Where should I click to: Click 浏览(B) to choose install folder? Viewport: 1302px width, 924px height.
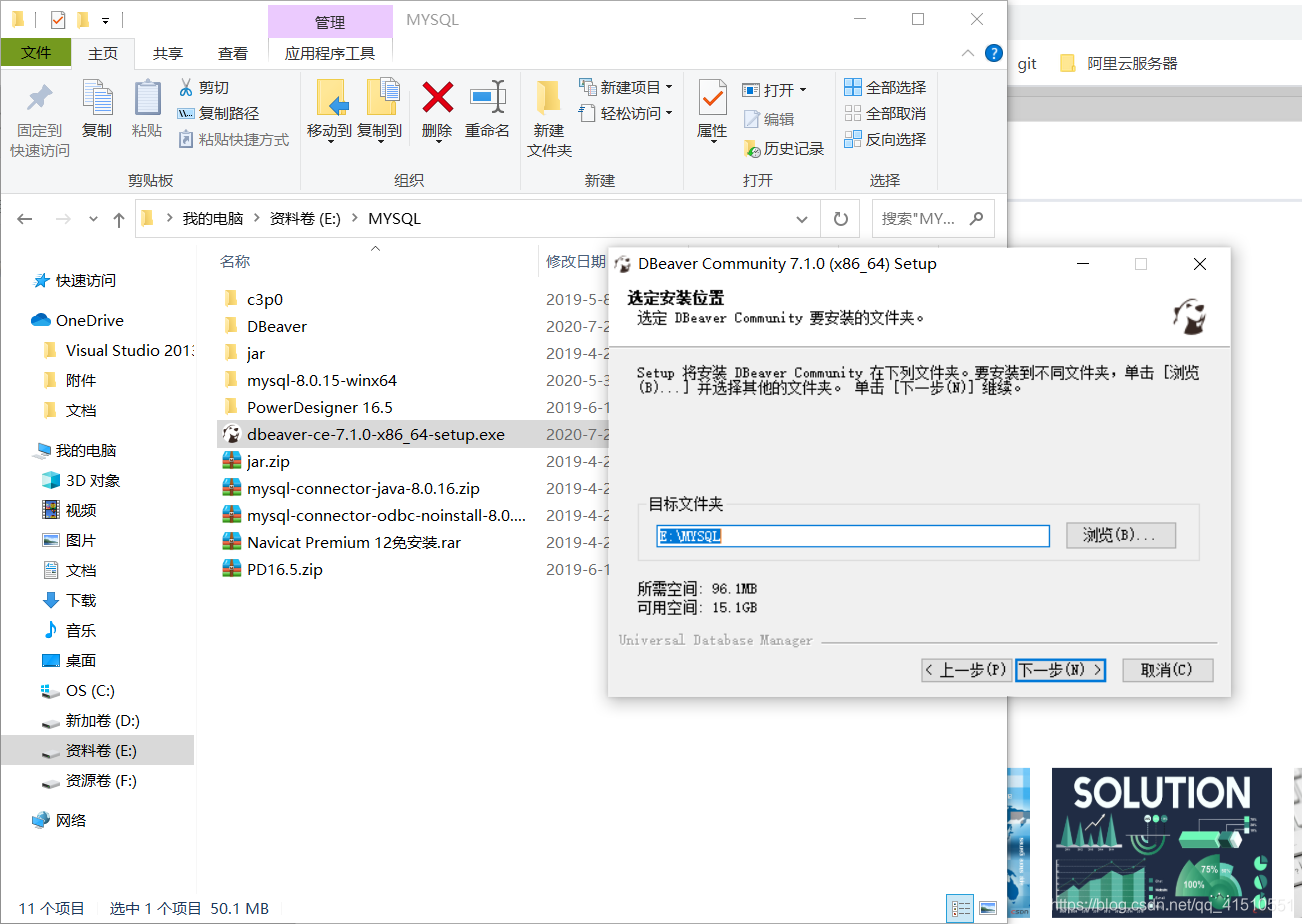(x=1120, y=535)
